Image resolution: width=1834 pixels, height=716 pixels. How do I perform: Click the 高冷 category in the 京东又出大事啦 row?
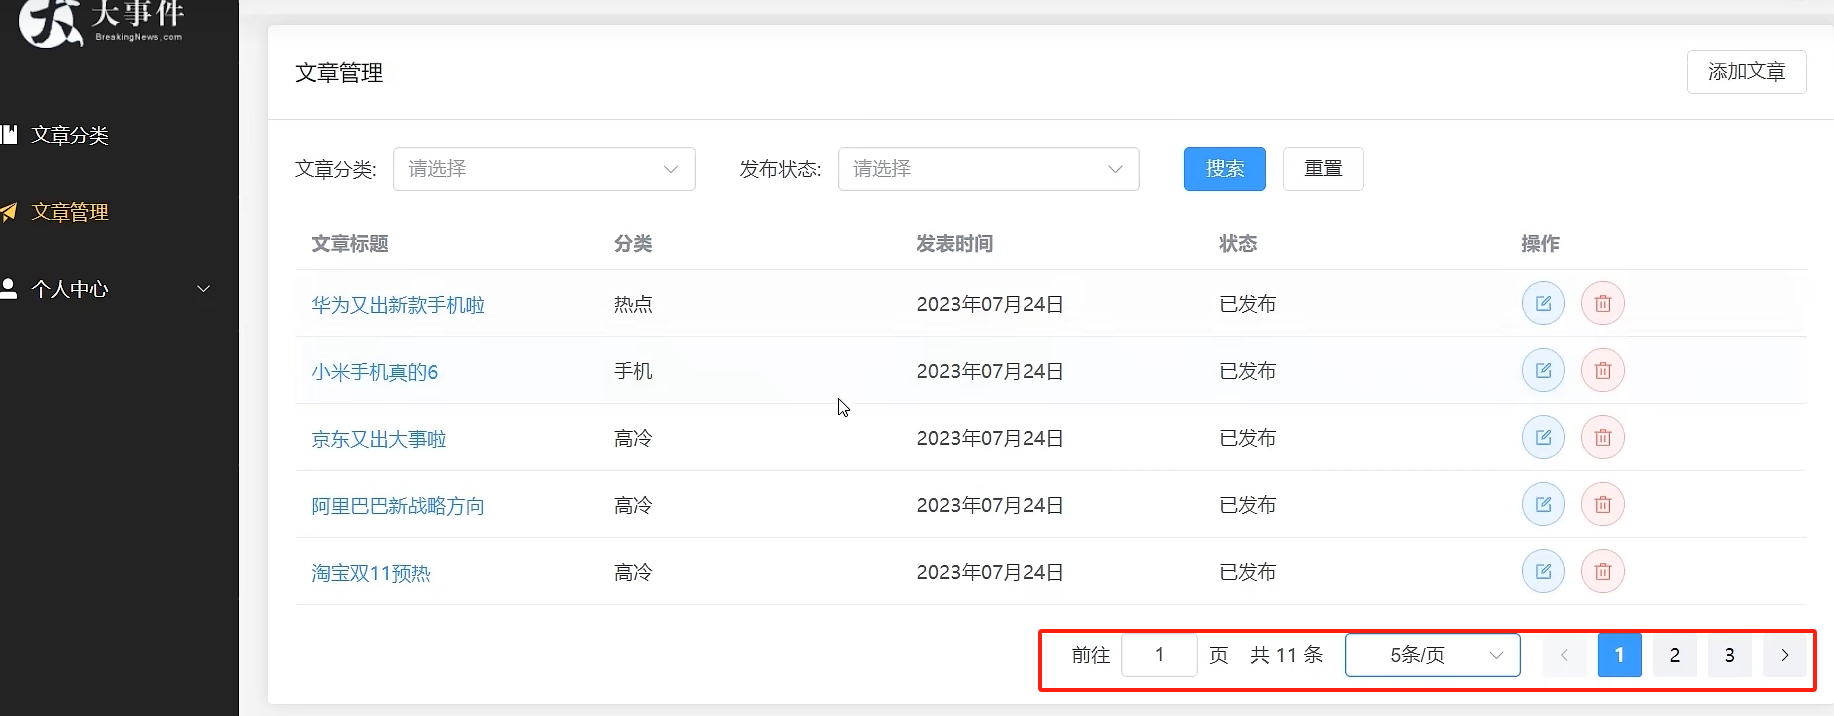[633, 438]
